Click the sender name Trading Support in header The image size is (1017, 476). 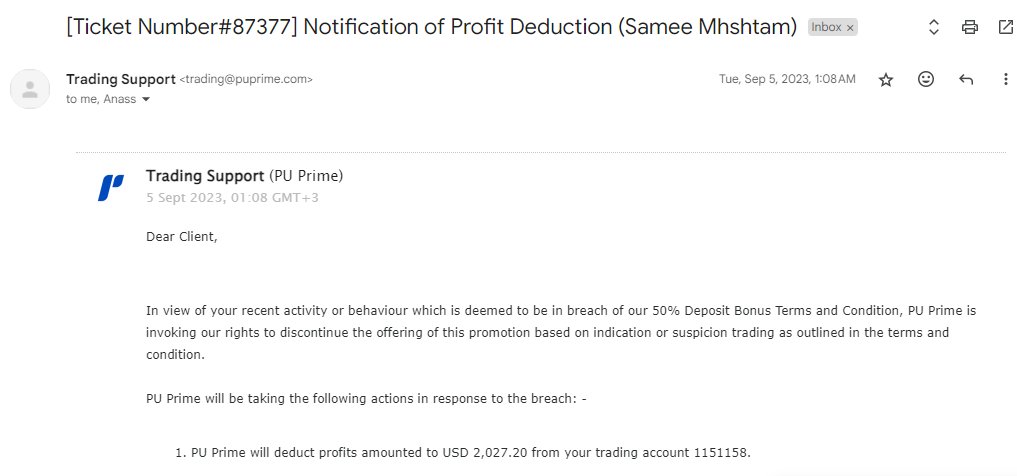pyautogui.click(x=120, y=79)
